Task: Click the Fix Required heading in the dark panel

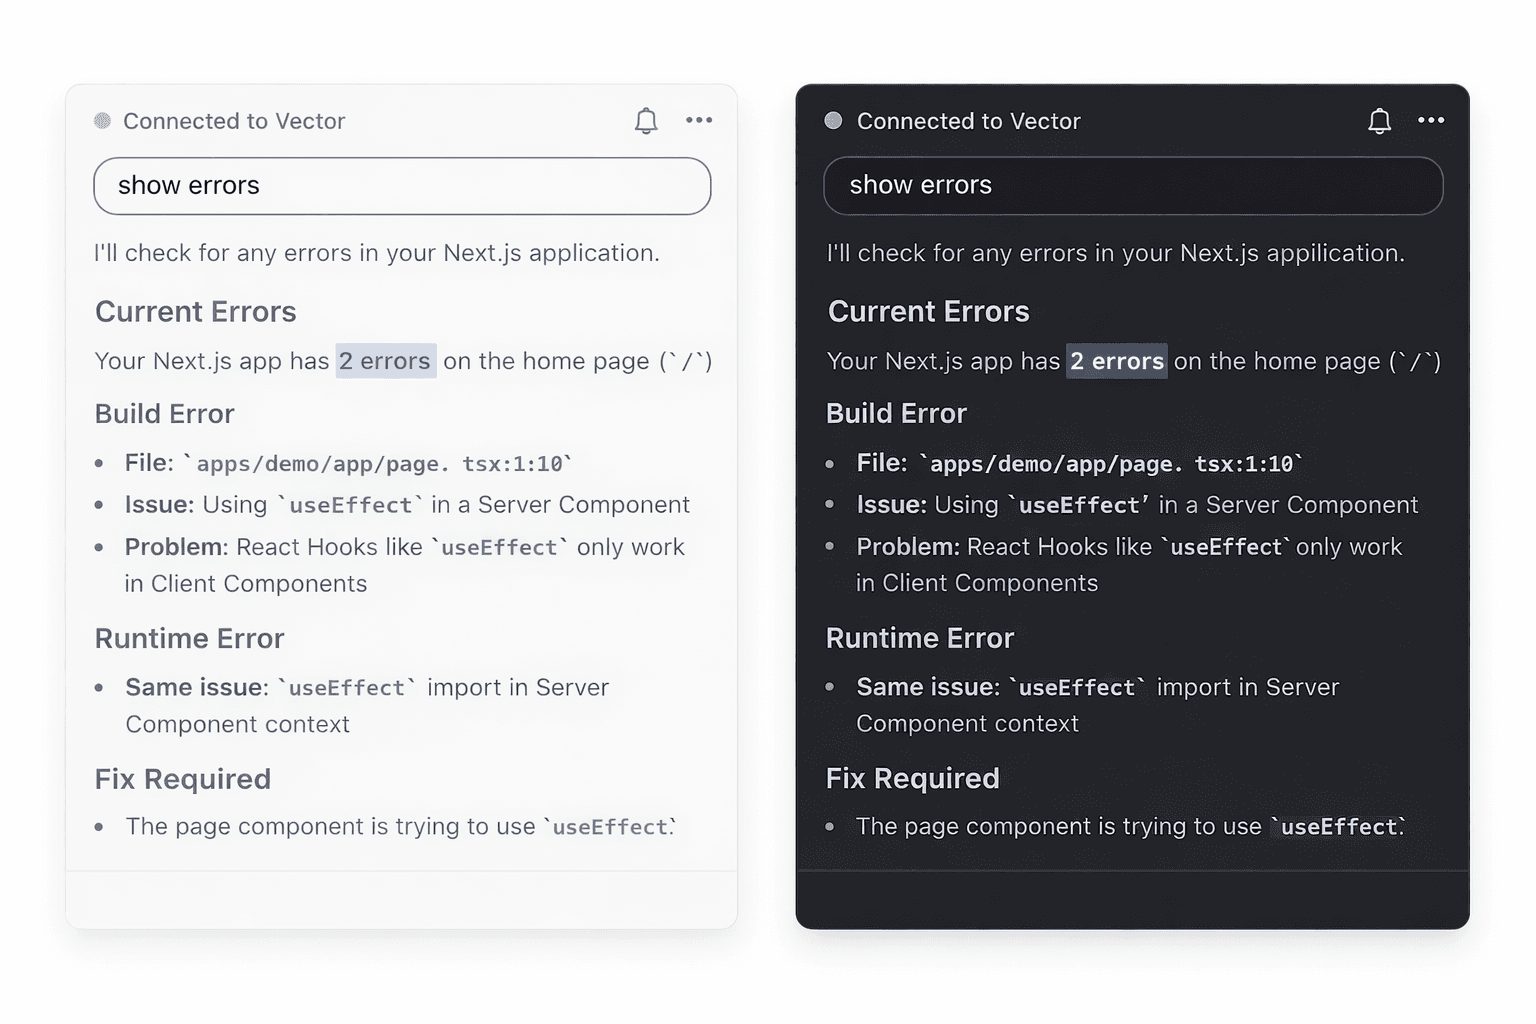Action: tap(912, 778)
